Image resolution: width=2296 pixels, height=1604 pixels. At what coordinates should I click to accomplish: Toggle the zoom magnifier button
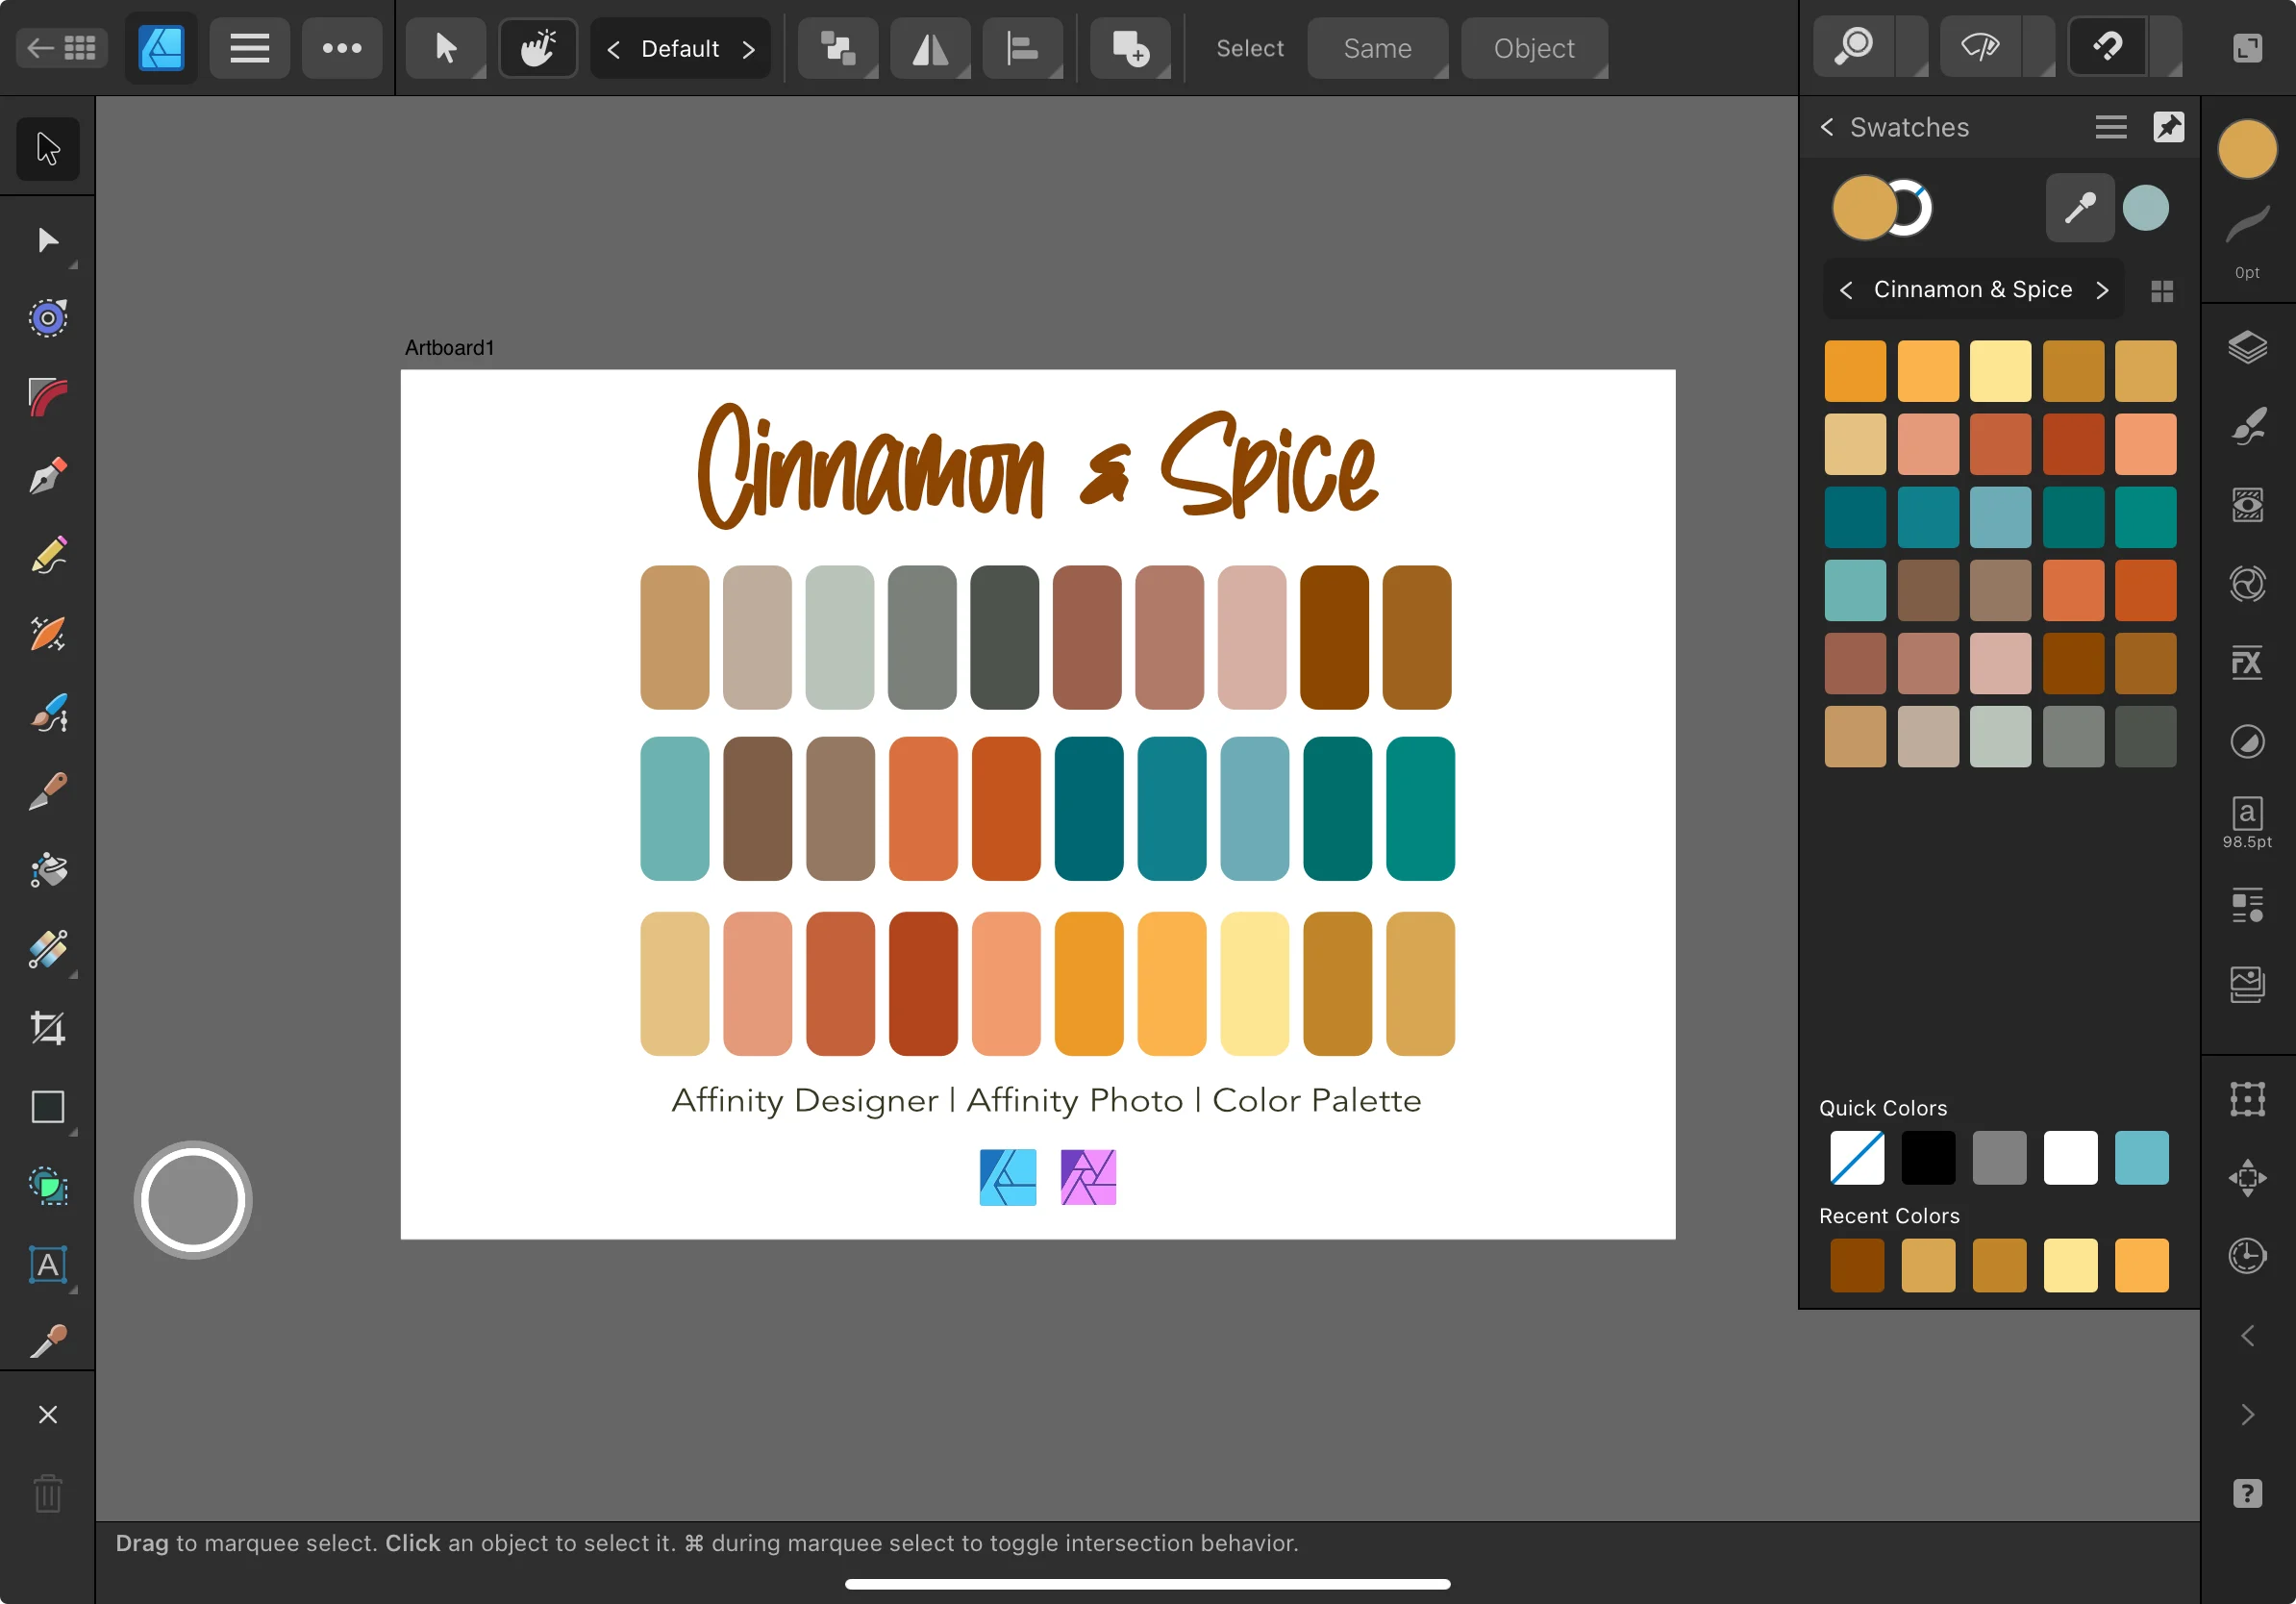point(1853,47)
